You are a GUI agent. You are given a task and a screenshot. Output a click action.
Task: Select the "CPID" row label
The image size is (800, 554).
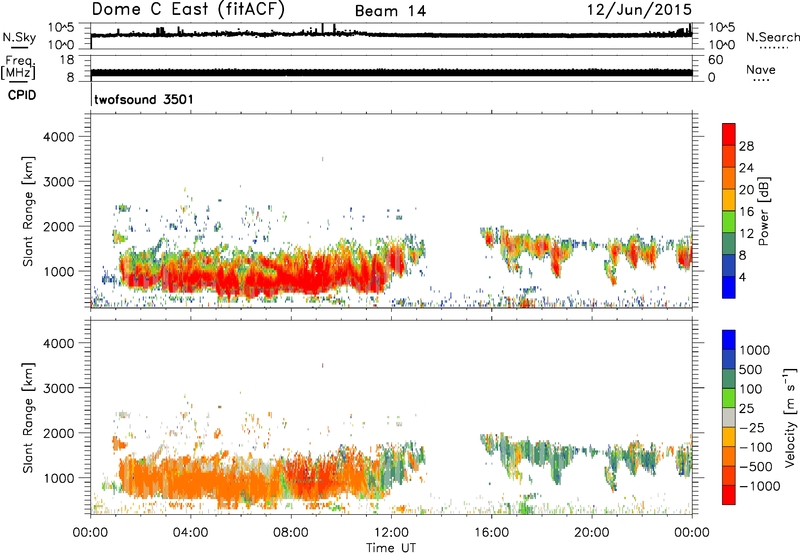pos(22,95)
